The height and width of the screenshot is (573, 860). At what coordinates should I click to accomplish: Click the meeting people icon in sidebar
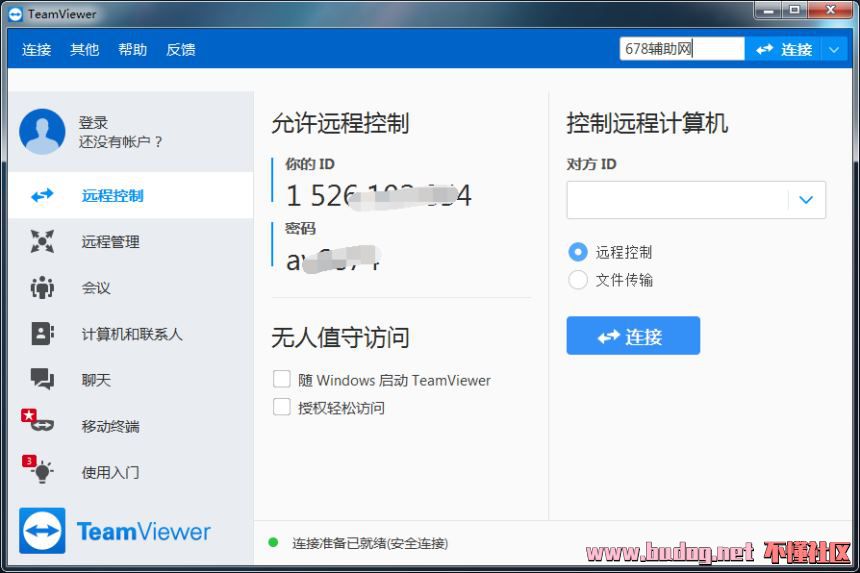point(42,287)
